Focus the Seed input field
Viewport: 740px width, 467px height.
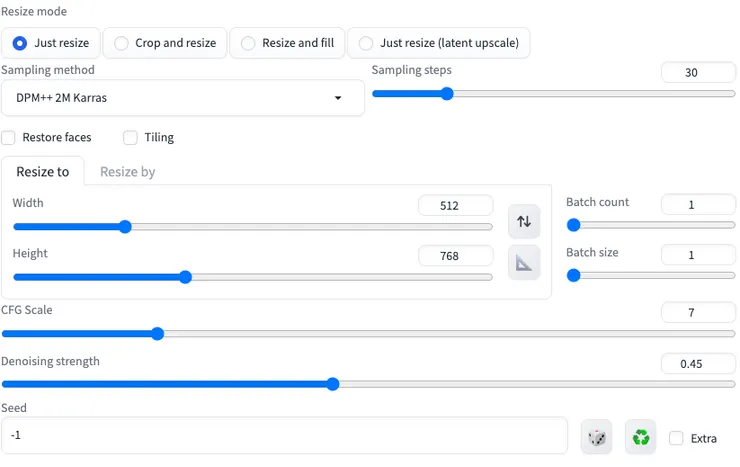(285, 436)
